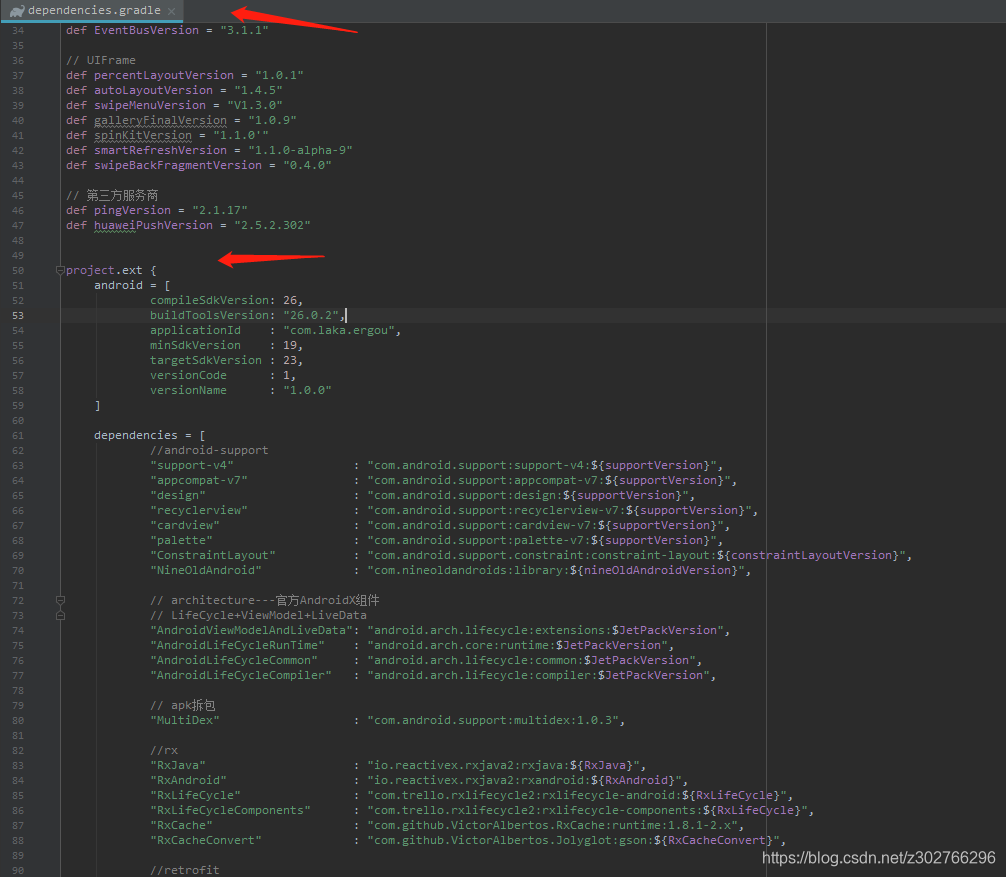Click the "appcompat-v7" dependency key
This screenshot has width=1006, height=877.
pos(199,481)
